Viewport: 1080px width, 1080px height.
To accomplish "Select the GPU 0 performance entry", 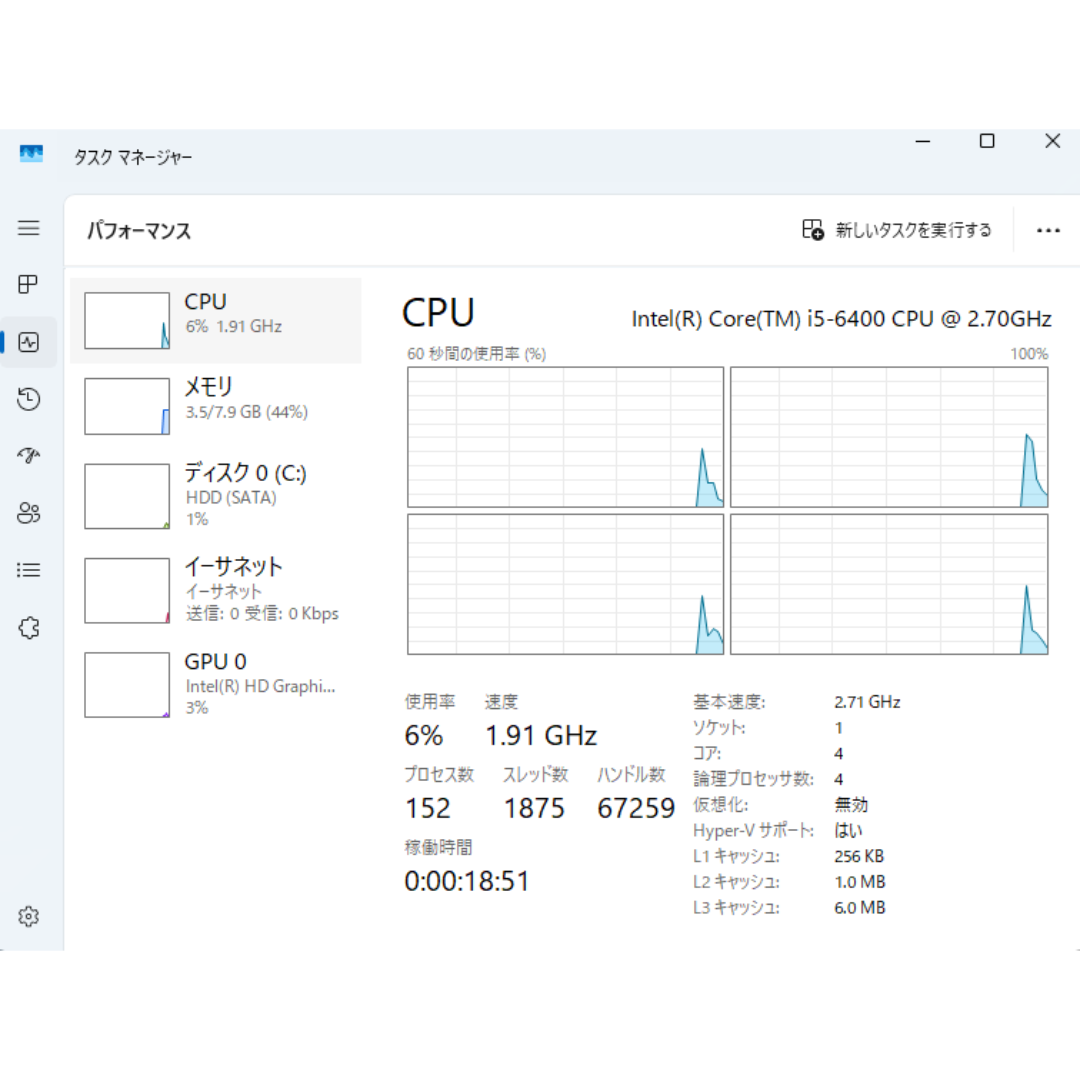I will click(216, 685).
